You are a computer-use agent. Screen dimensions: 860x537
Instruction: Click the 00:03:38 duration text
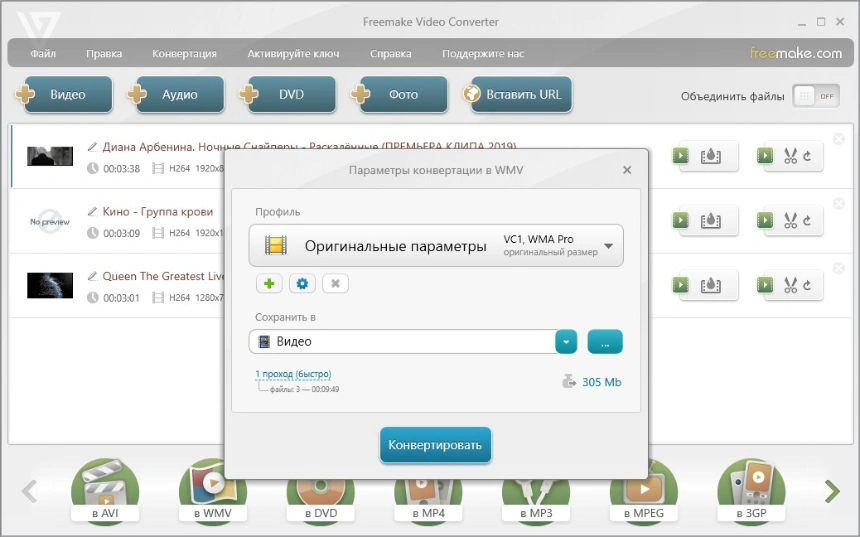121,169
